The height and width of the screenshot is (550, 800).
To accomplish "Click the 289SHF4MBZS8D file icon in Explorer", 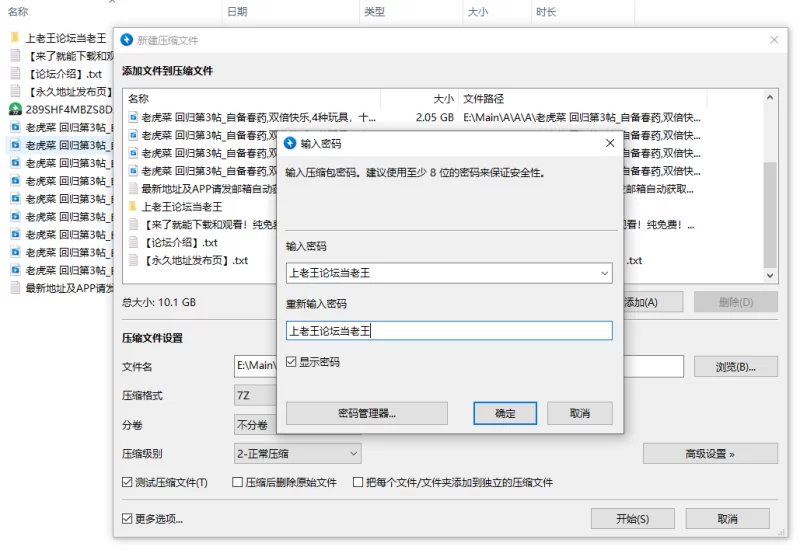I will tap(15, 109).
